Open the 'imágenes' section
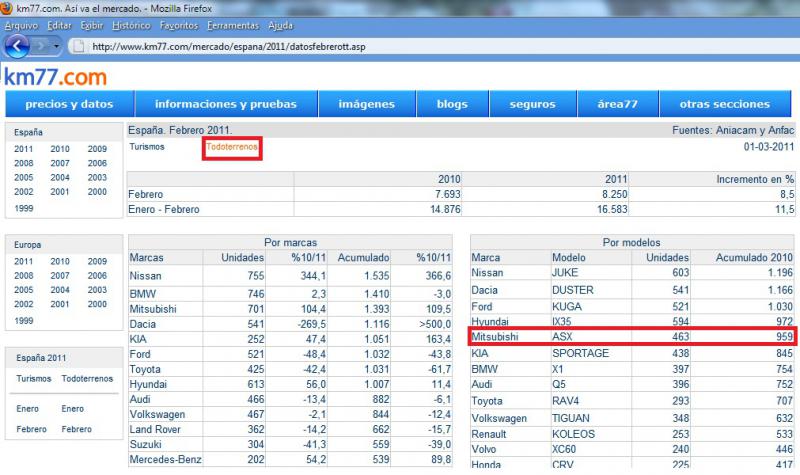The image size is (800, 475). pos(367,104)
